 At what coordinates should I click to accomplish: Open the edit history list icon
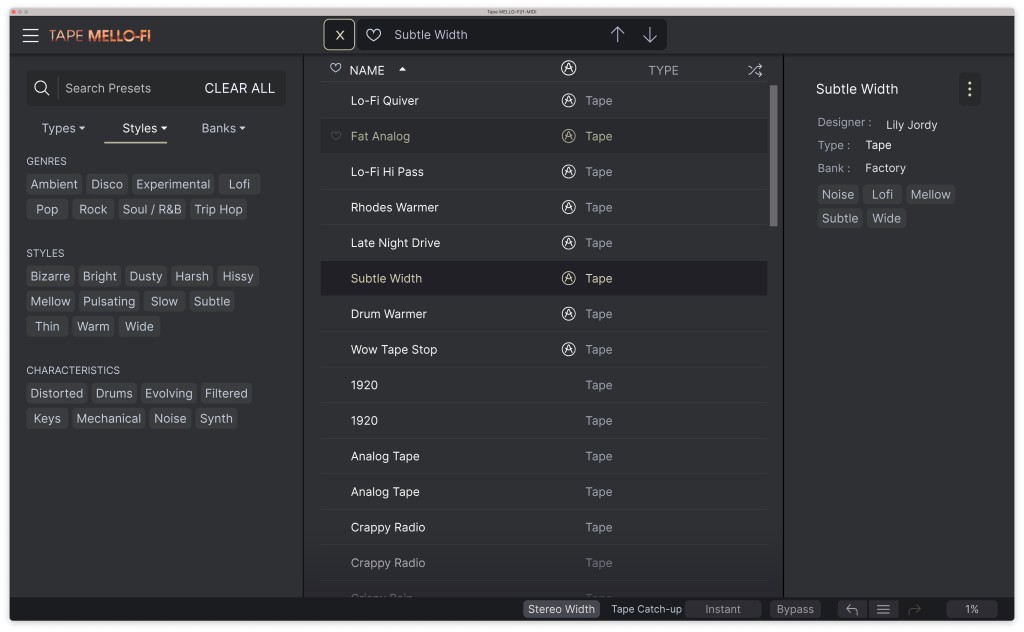pos(883,609)
